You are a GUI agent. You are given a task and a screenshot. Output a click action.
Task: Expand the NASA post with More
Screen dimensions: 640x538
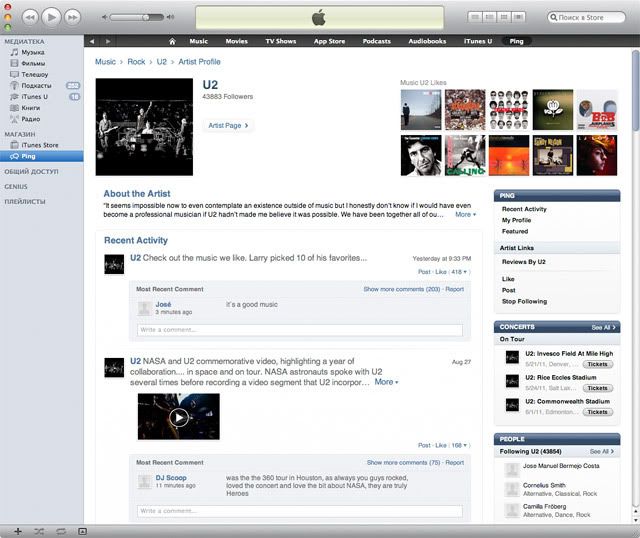386,382
